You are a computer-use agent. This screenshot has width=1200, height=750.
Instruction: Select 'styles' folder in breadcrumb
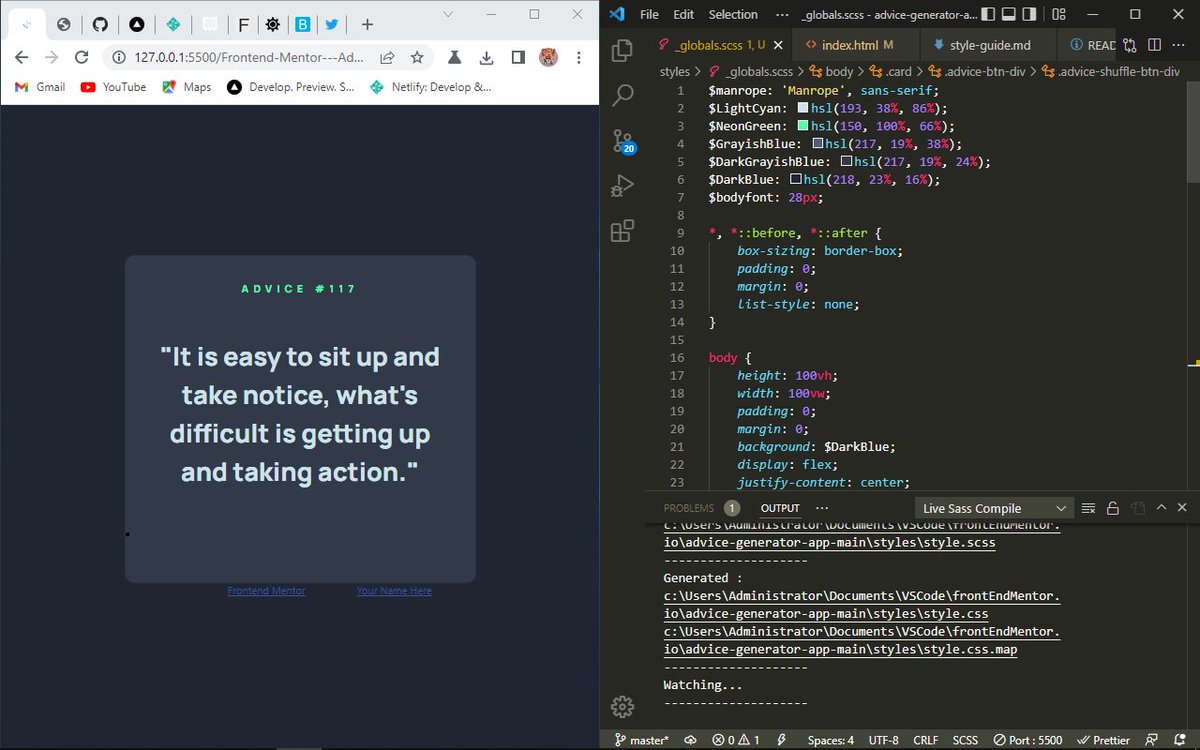pyautogui.click(x=675, y=71)
